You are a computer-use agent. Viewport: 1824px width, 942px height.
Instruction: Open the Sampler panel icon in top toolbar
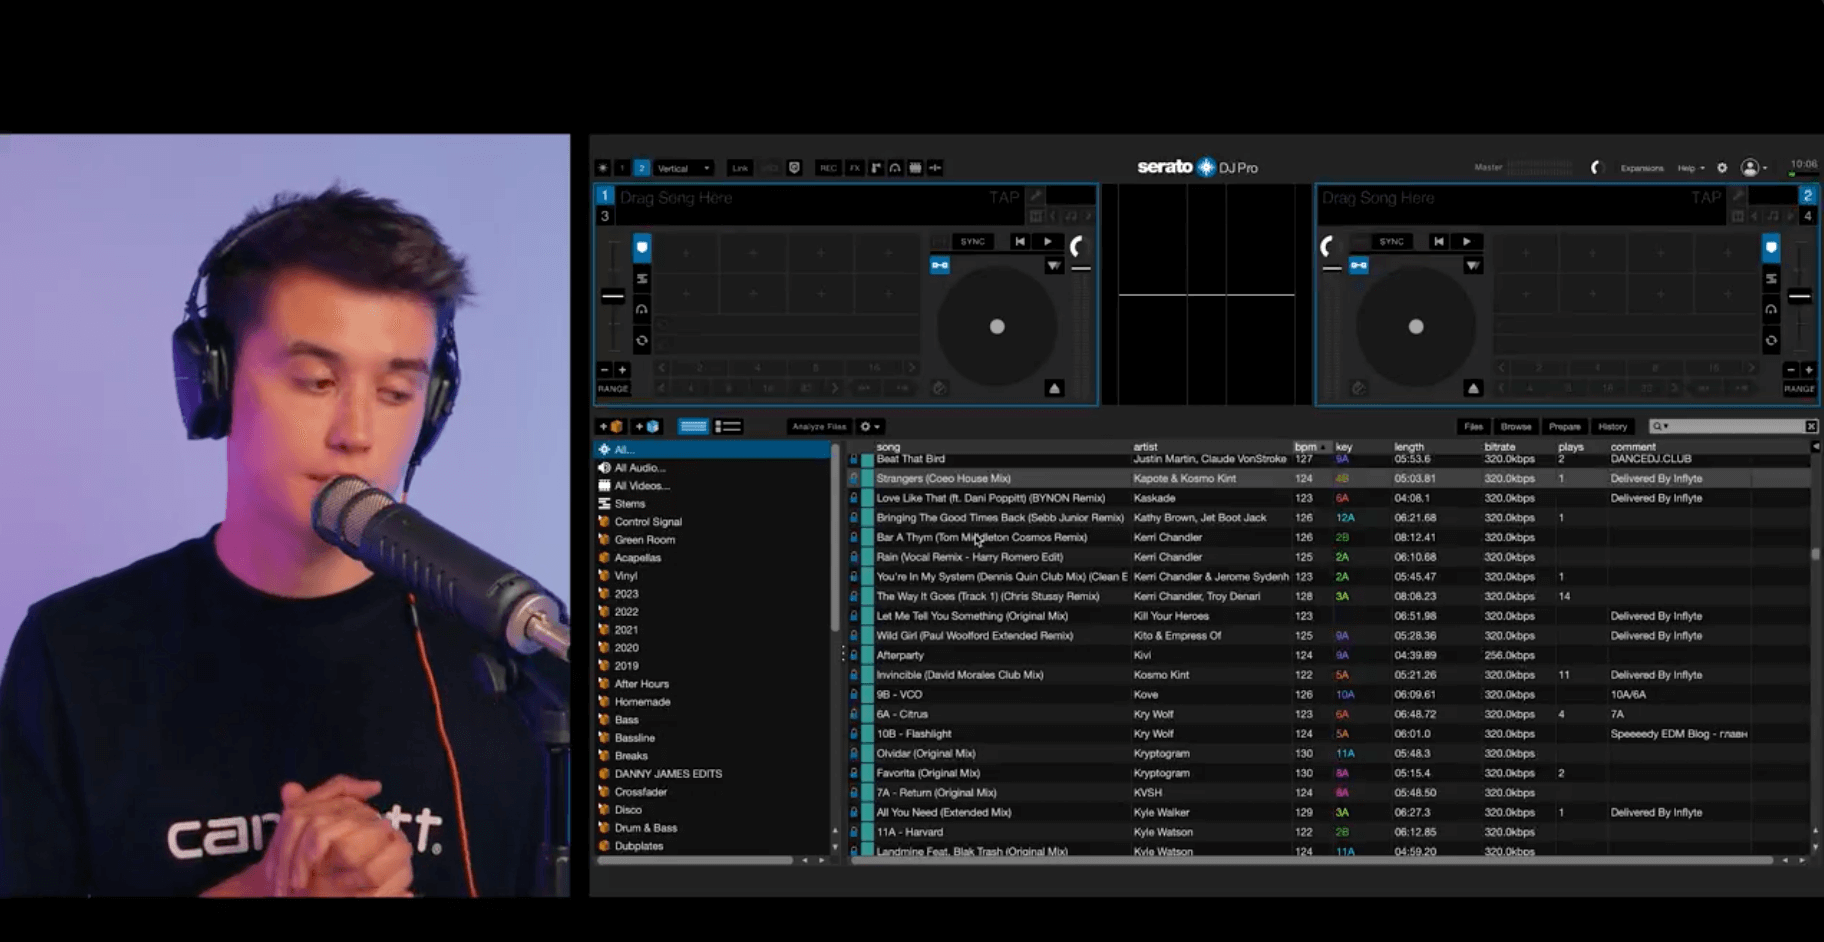point(876,168)
